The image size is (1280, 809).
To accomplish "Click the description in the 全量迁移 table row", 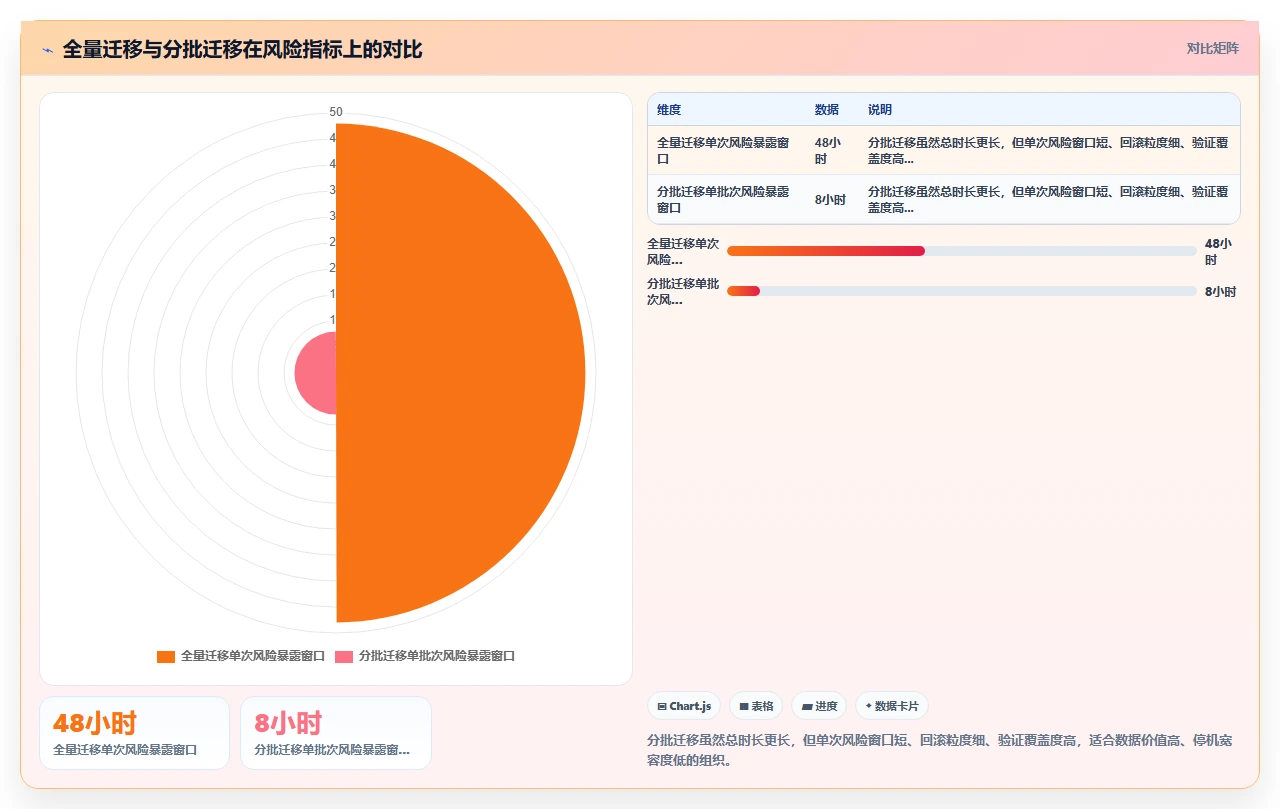I will click(x=1048, y=151).
